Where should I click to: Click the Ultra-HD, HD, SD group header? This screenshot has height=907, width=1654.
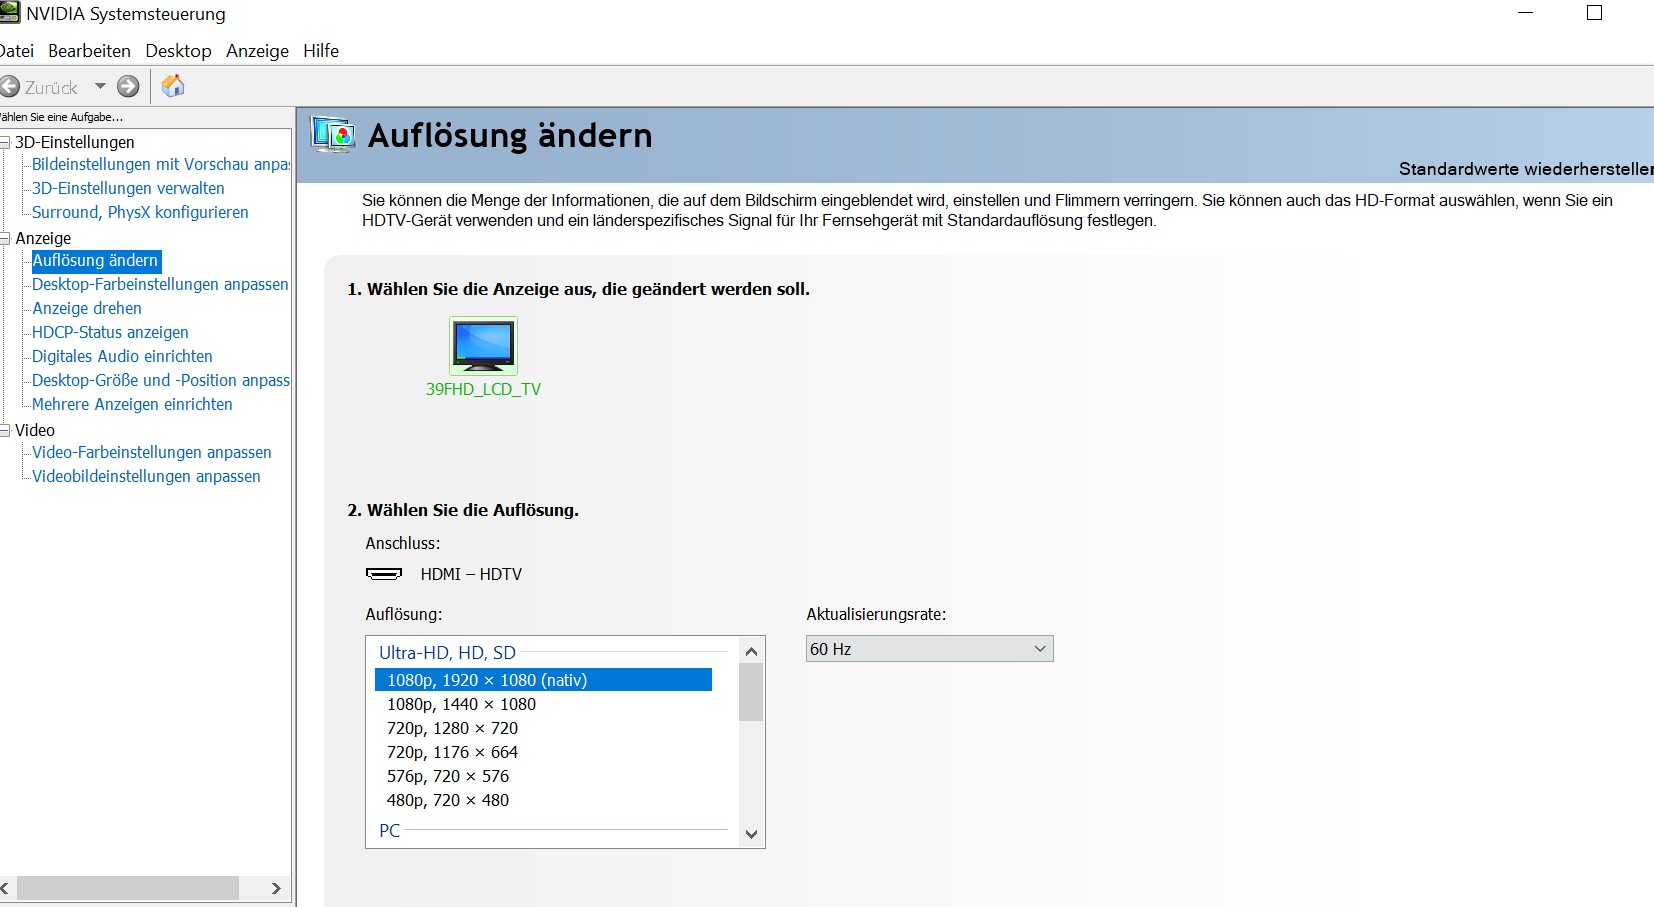pos(447,653)
